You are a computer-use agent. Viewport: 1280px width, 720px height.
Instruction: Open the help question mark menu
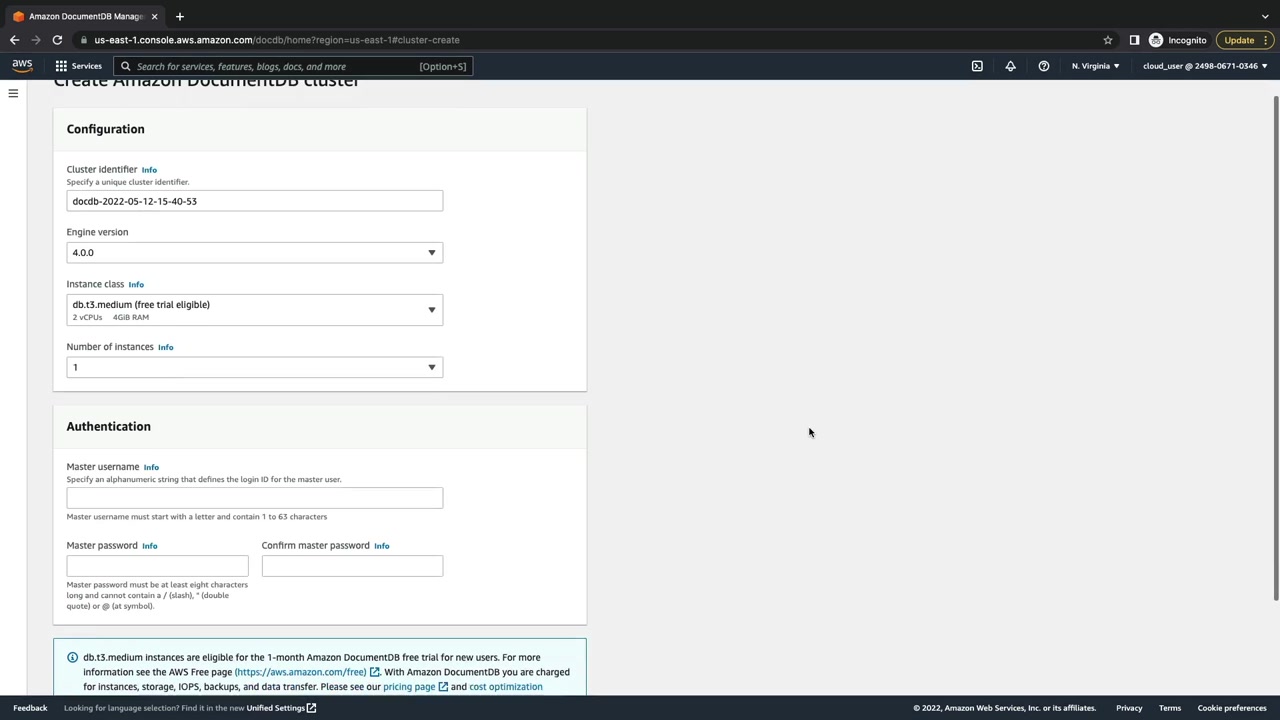[x=1044, y=66]
